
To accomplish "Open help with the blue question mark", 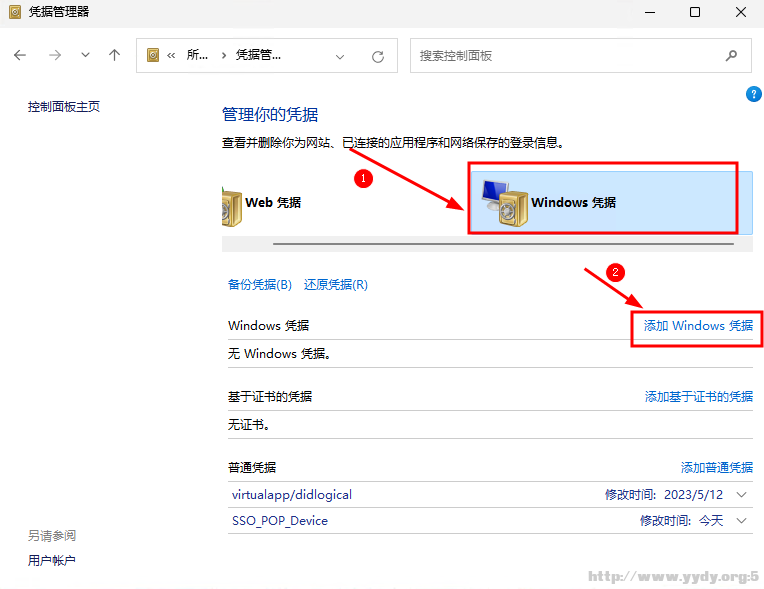I will (753, 94).
